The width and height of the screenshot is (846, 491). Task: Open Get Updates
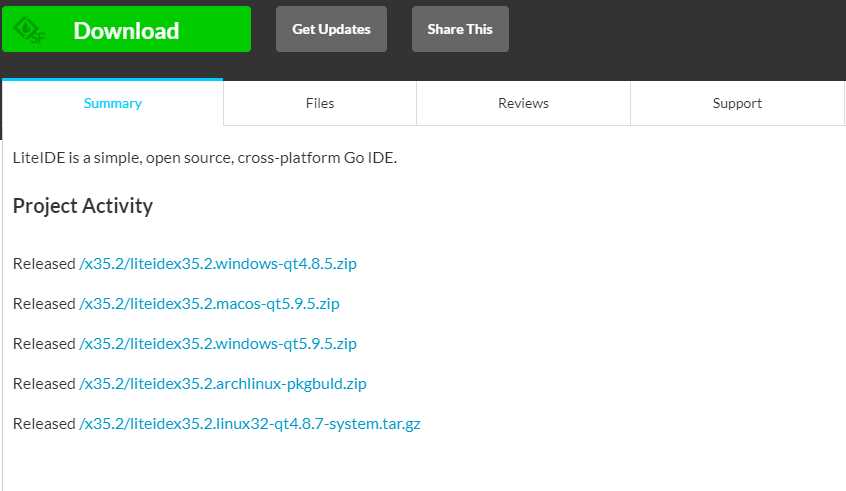(331, 29)
